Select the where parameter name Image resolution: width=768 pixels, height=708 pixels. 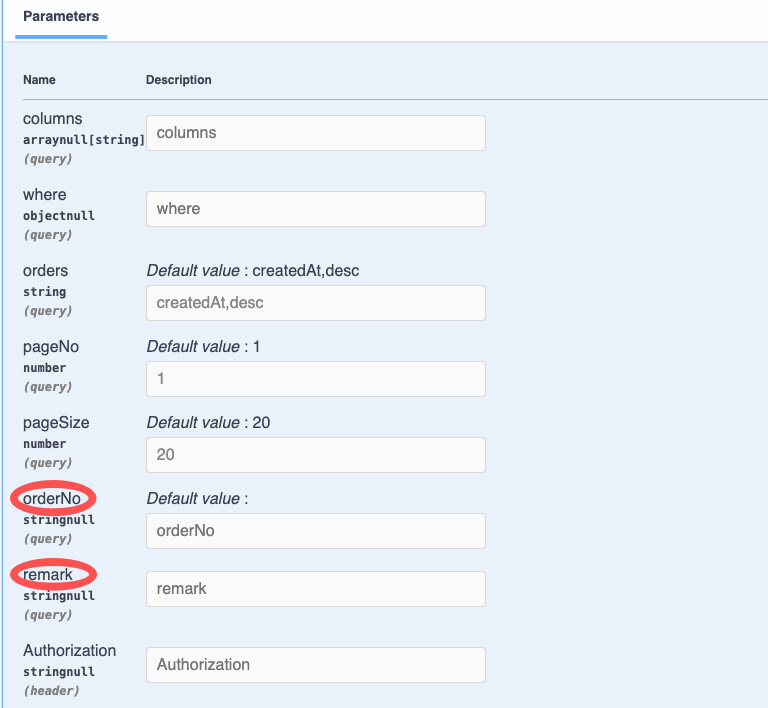pos(44,195)
